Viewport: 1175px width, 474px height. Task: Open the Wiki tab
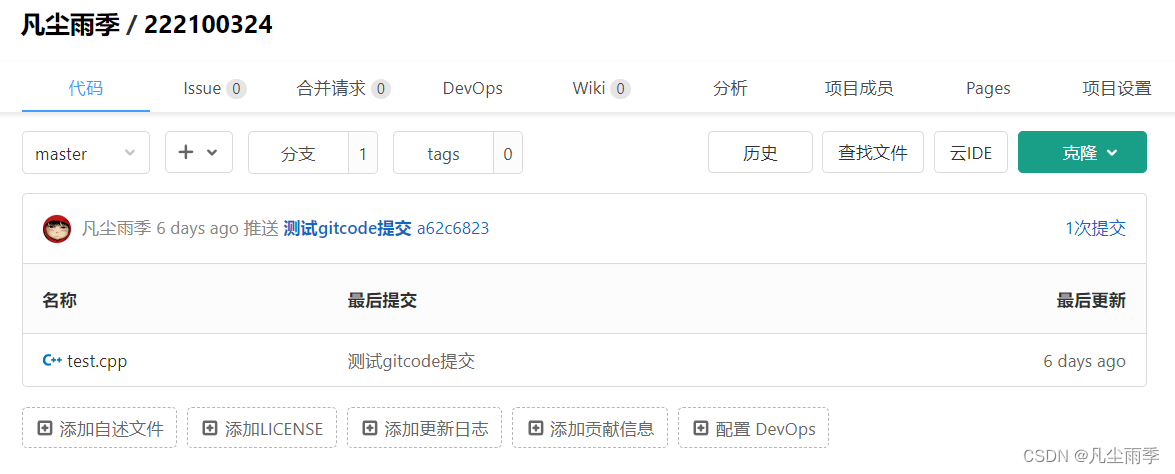click(601, 88)
